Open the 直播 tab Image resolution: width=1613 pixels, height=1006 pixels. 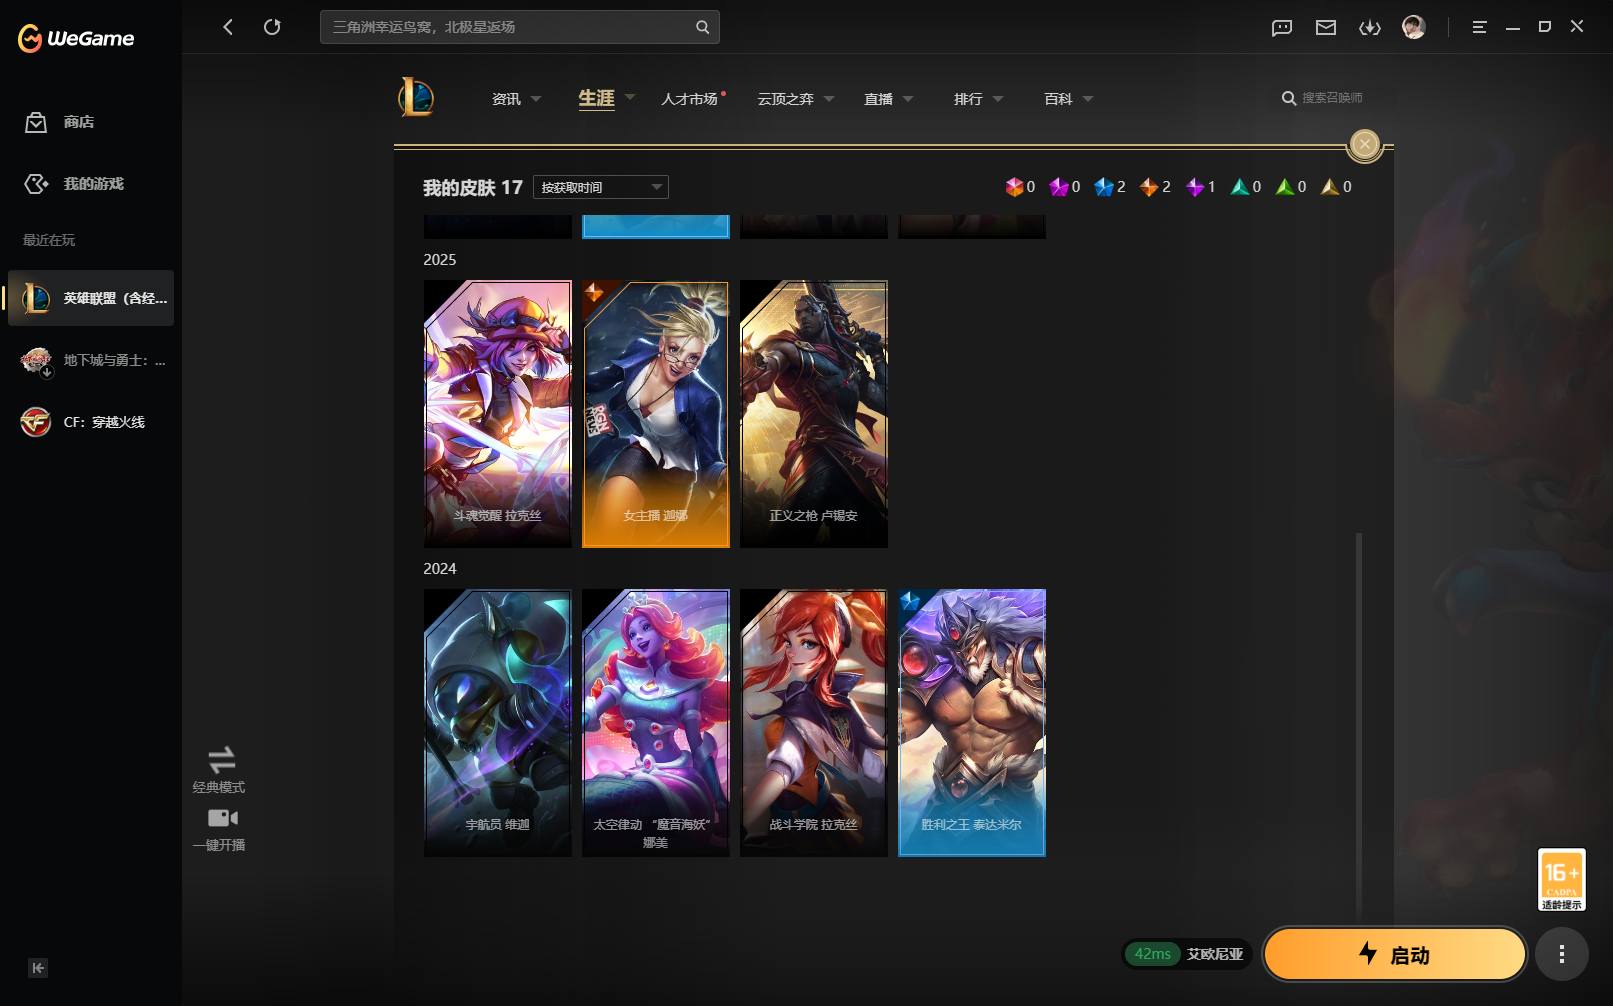click(x=878, y=99)
